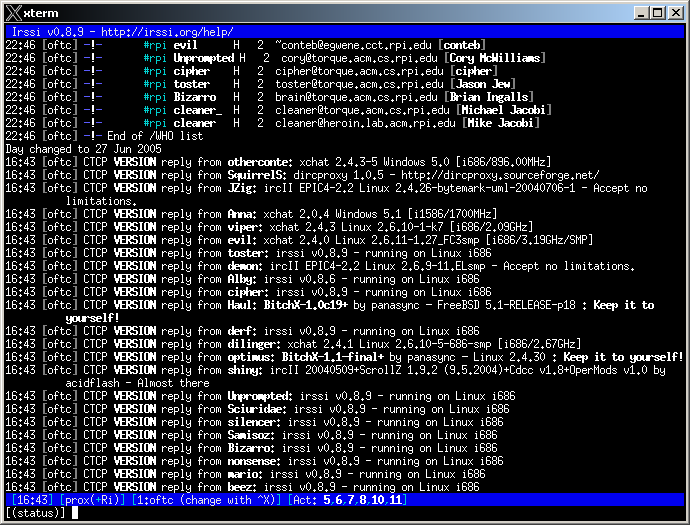The image size is (690, 525).
Task: Click nick 'Unprompted' in the #rpi WHO list
Action: point(203,58)
